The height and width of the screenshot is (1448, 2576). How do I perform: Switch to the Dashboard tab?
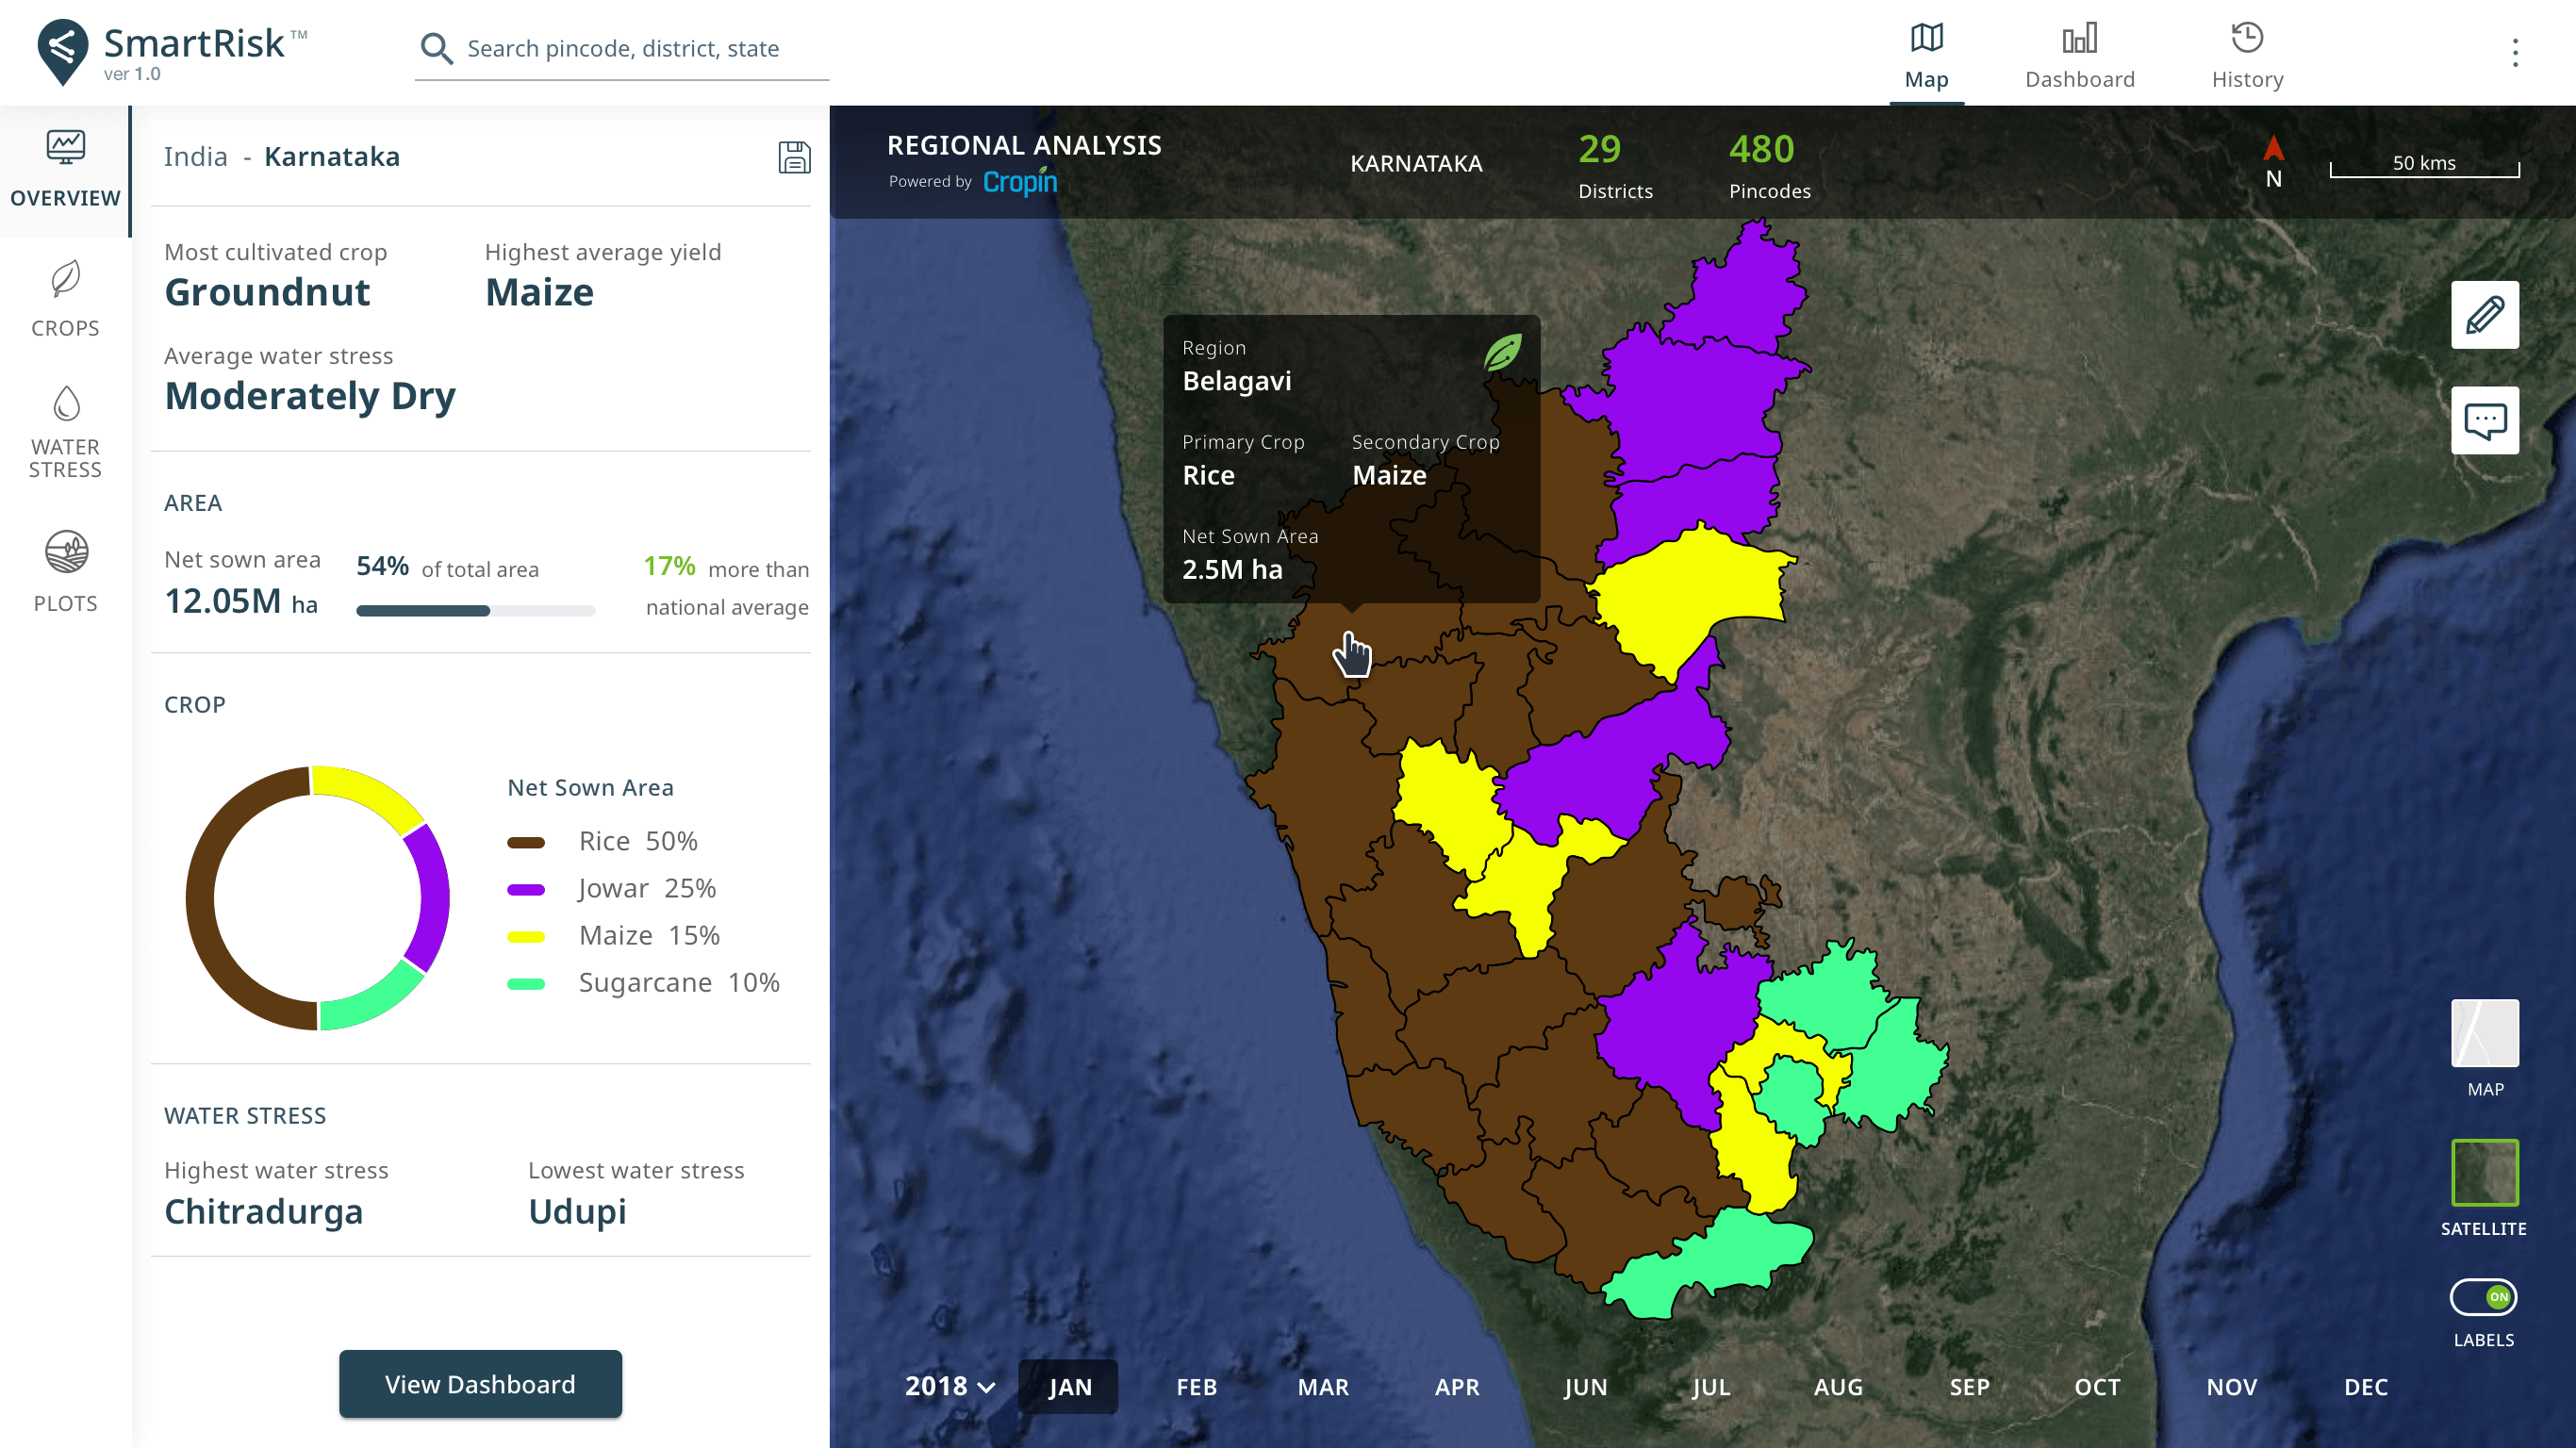[2079, 56]
